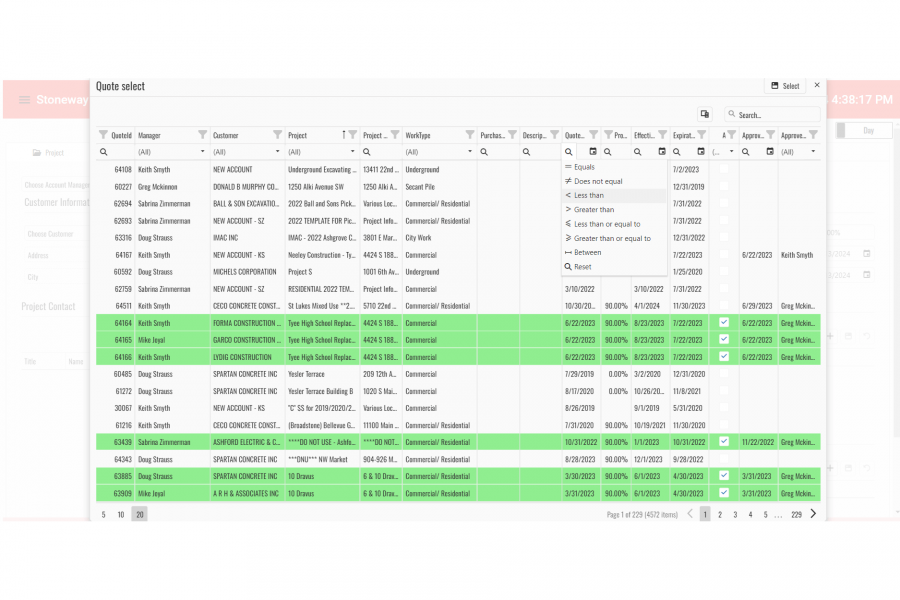Open the Effecti... column filter funnel
900x600 pixels.
[662, 135]
